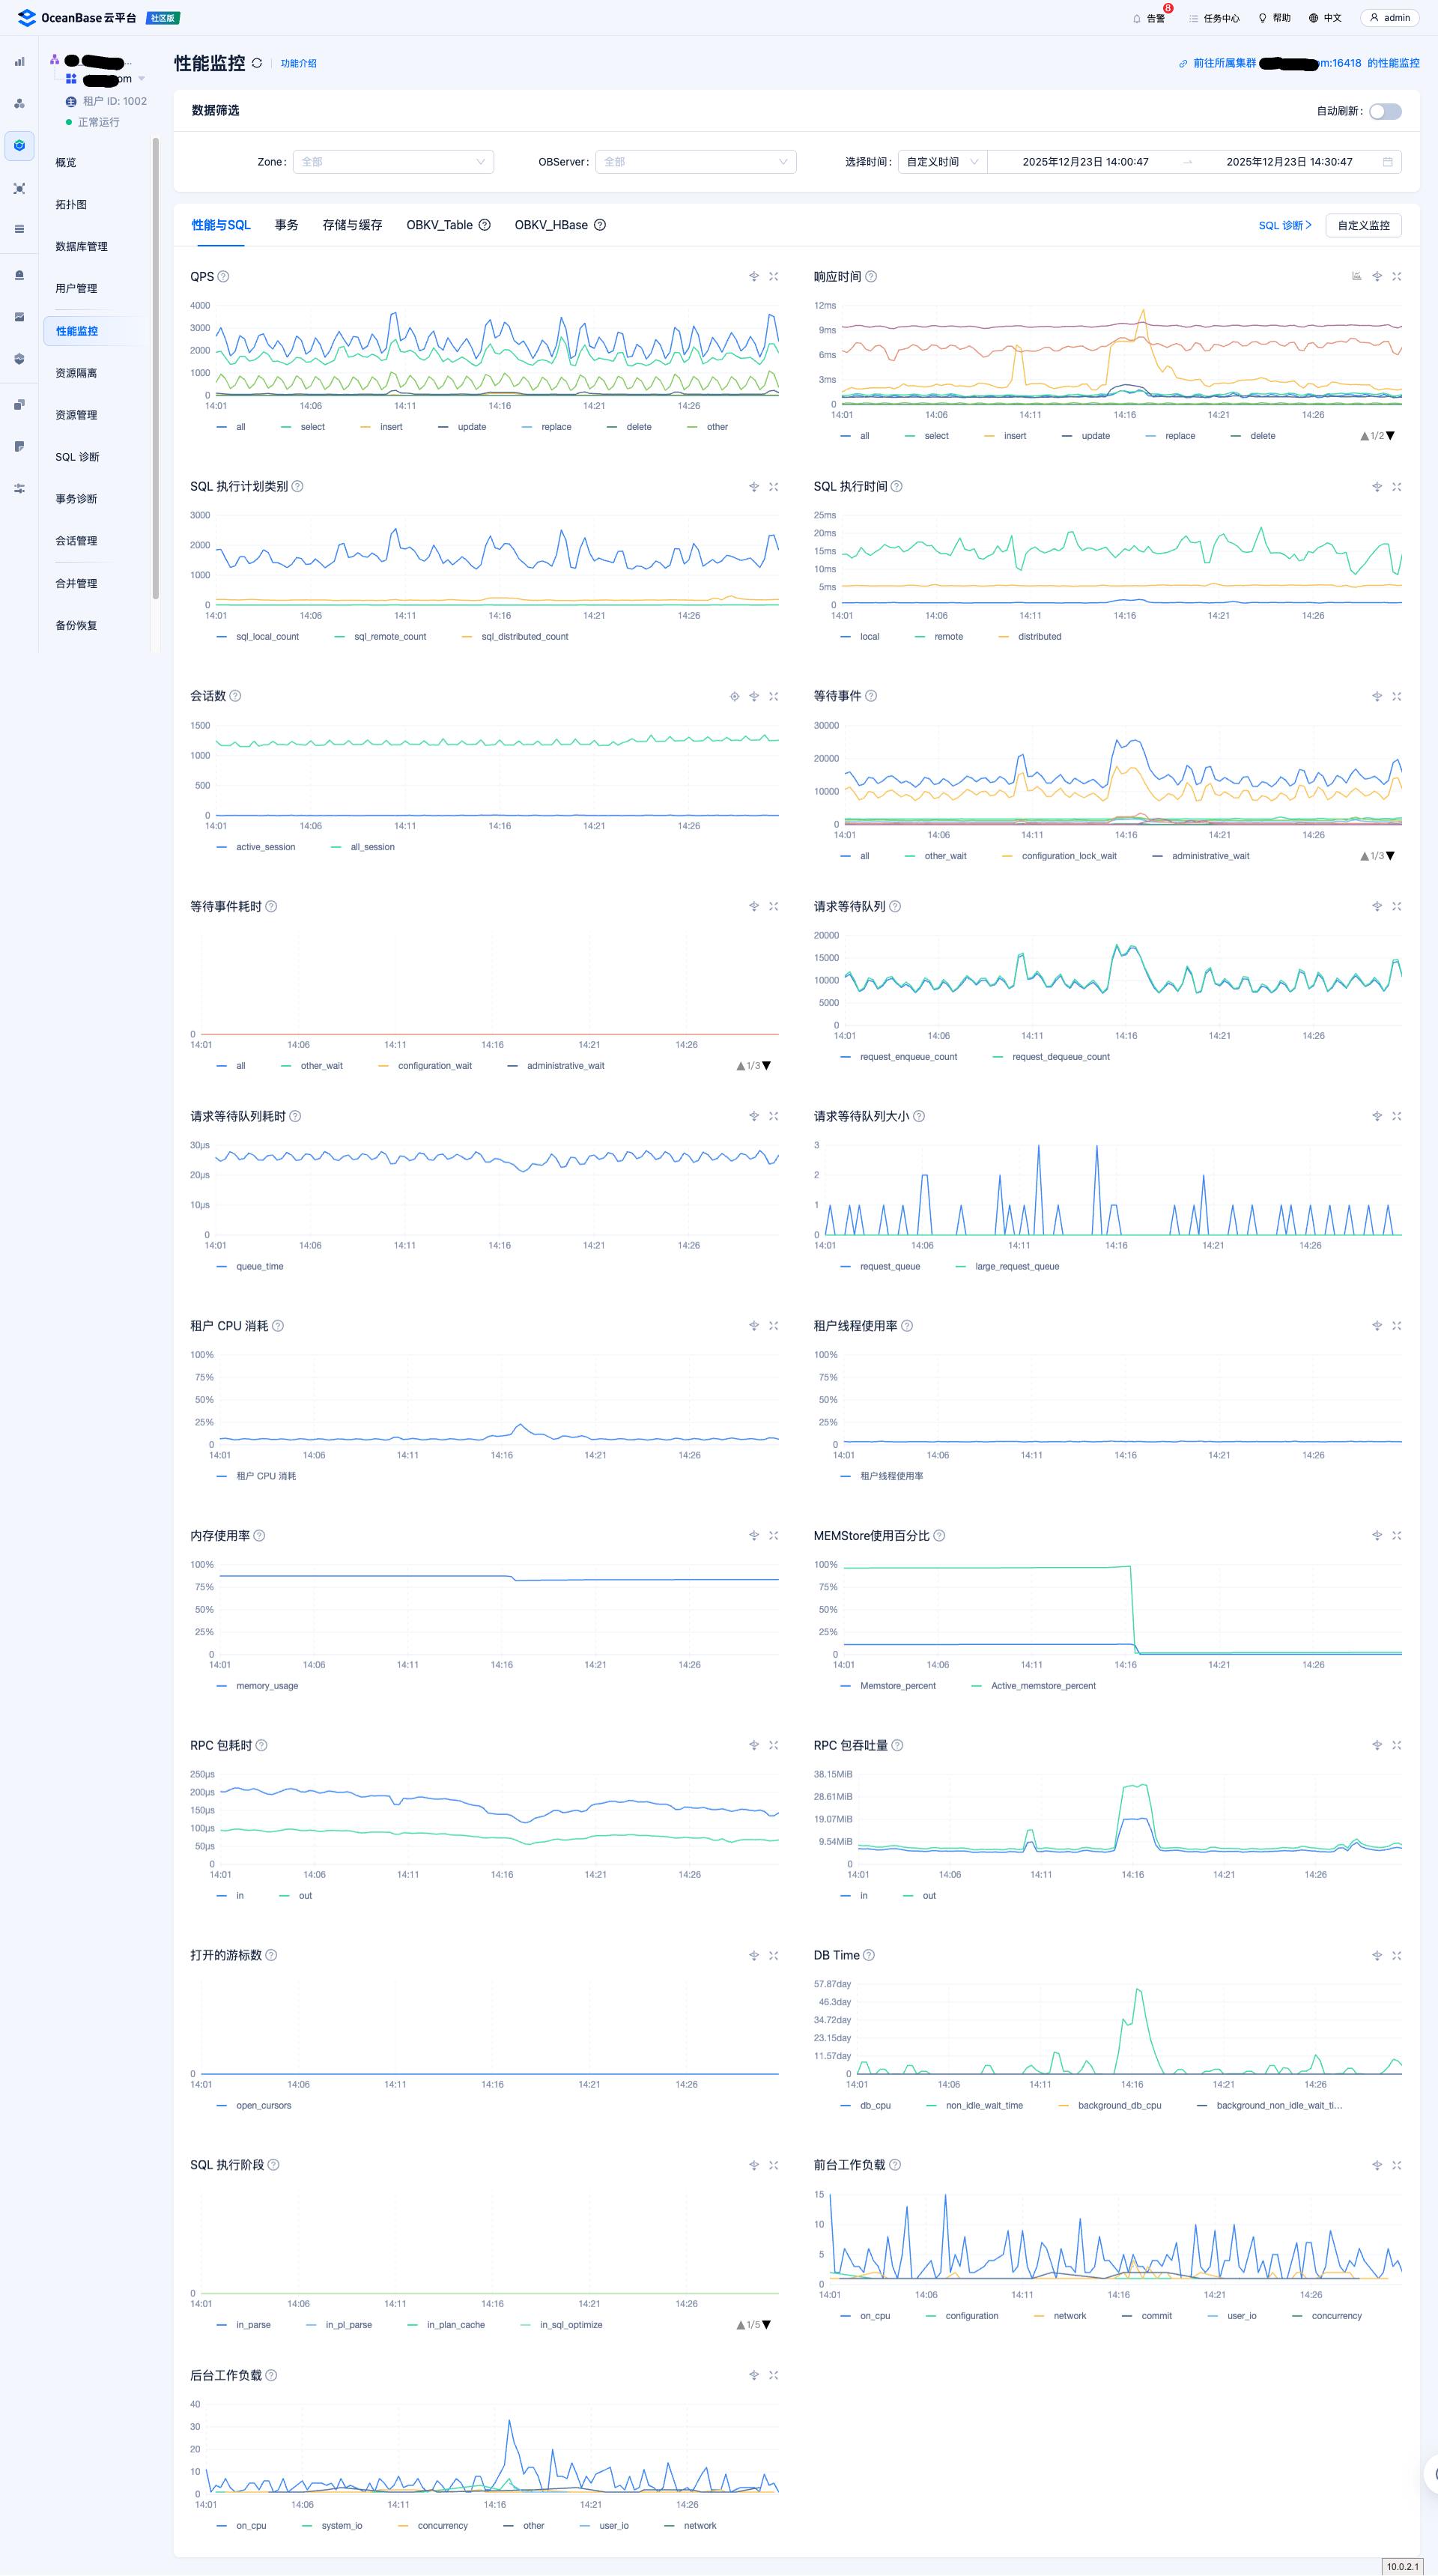Click help icon next to OBKV_HBase tab
This screenshot has height=2576, width=1438.
(600, 225)
